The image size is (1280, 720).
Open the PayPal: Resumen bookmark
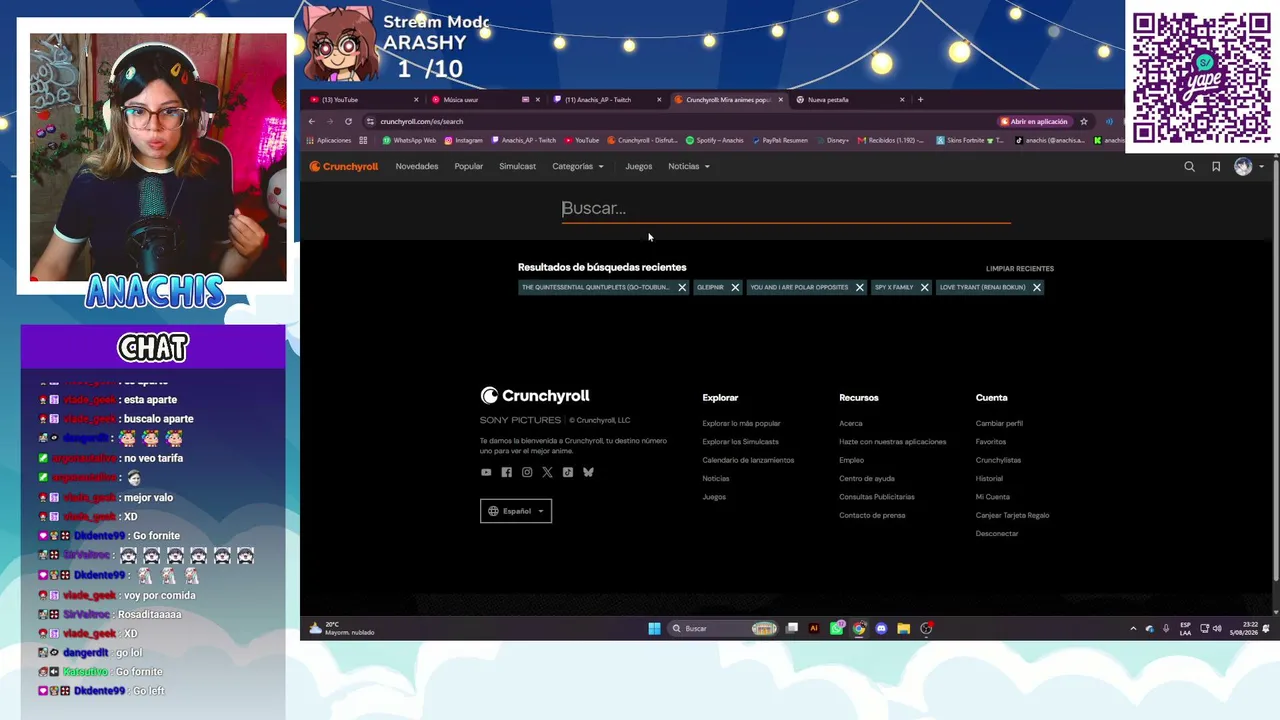point(780,141)
